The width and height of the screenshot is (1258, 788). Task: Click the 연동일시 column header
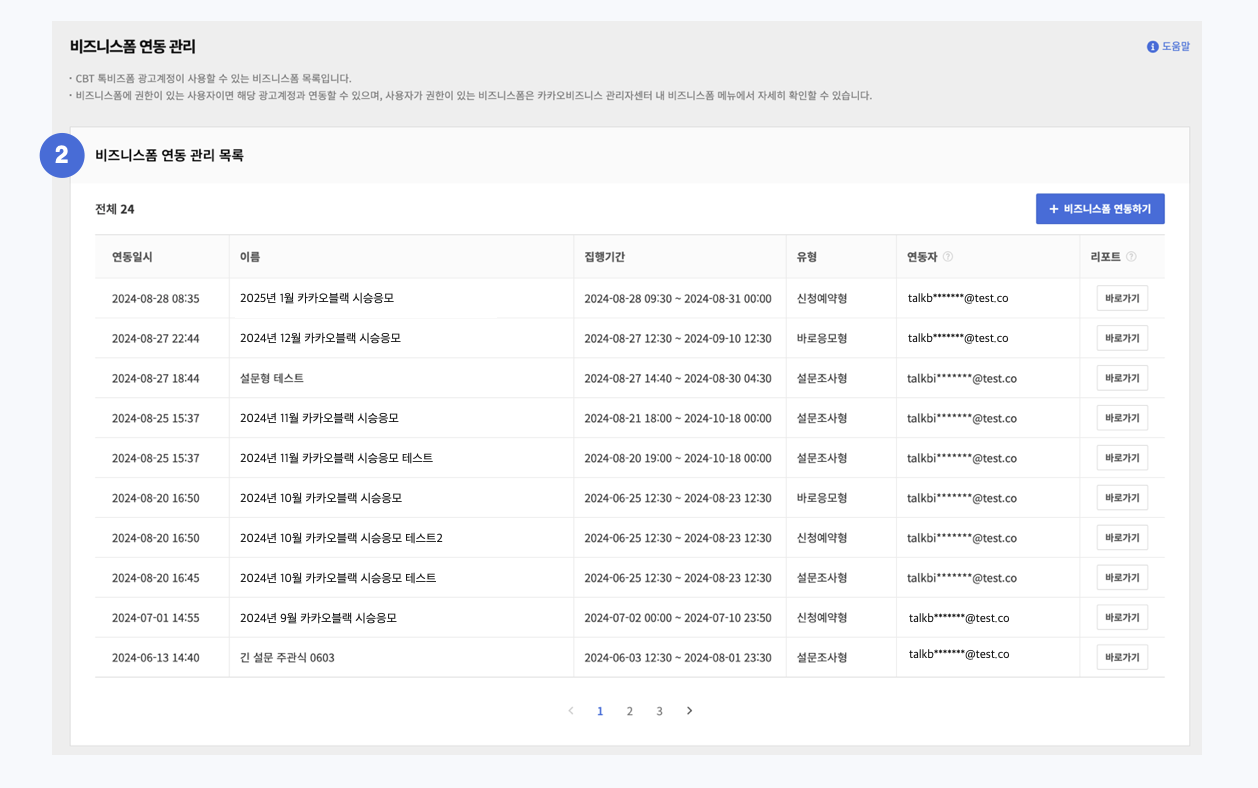point(132,257)
